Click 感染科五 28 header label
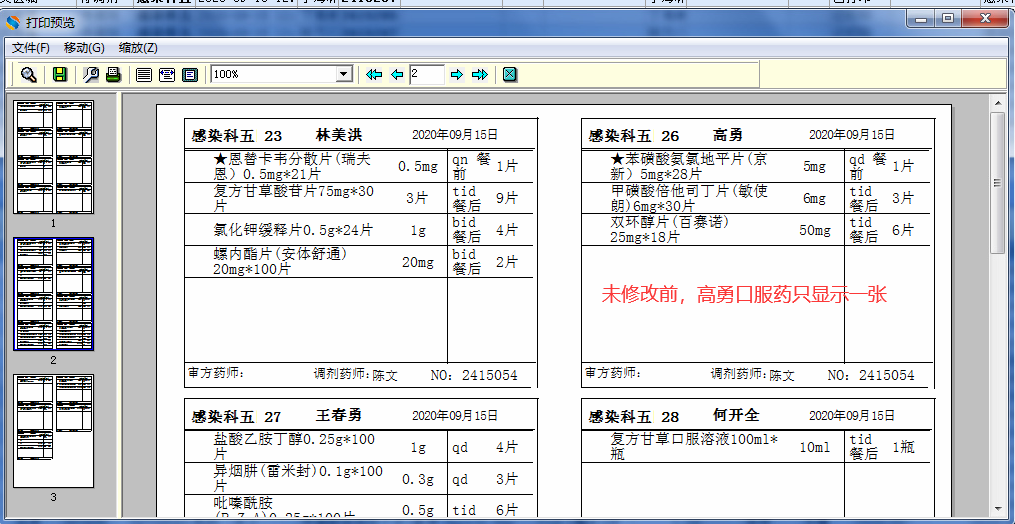The width and height of the screenshot is (1015, 524). [x=634, y=416]
